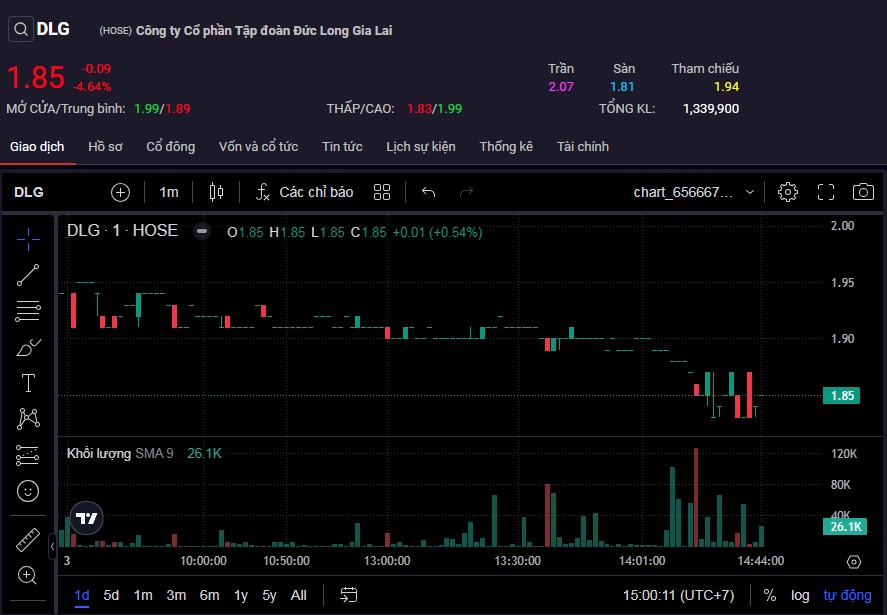Toggle log scale for the chart

coord(800,595)
